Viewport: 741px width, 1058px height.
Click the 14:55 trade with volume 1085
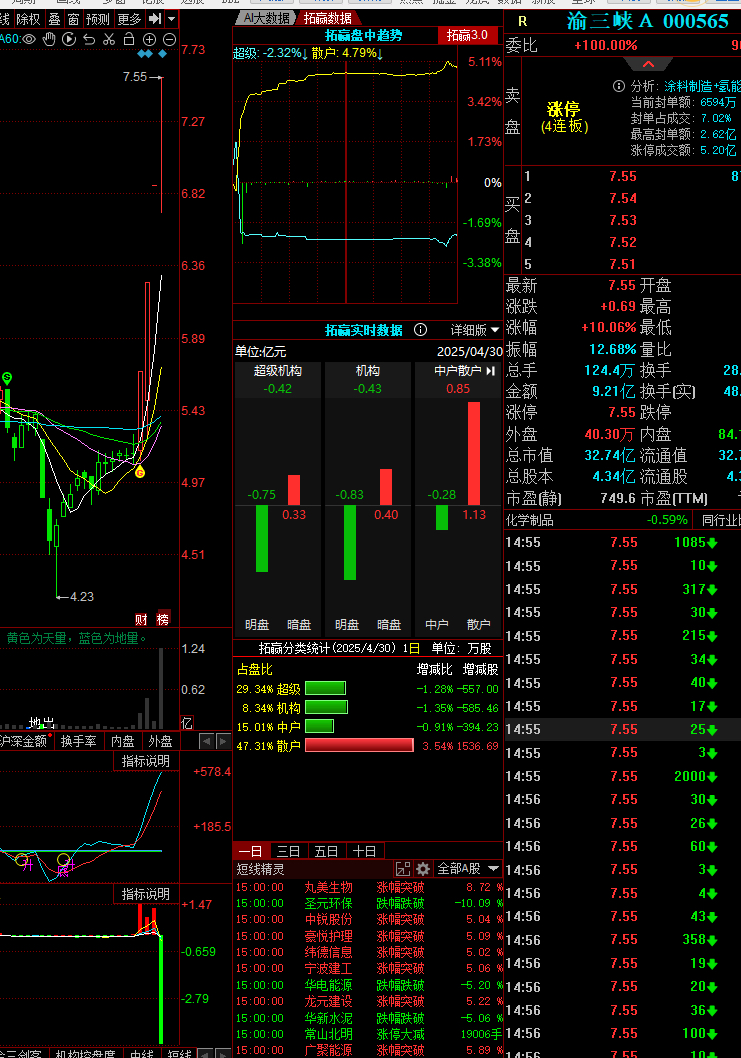pyautogui.click(x=622, y=542)
